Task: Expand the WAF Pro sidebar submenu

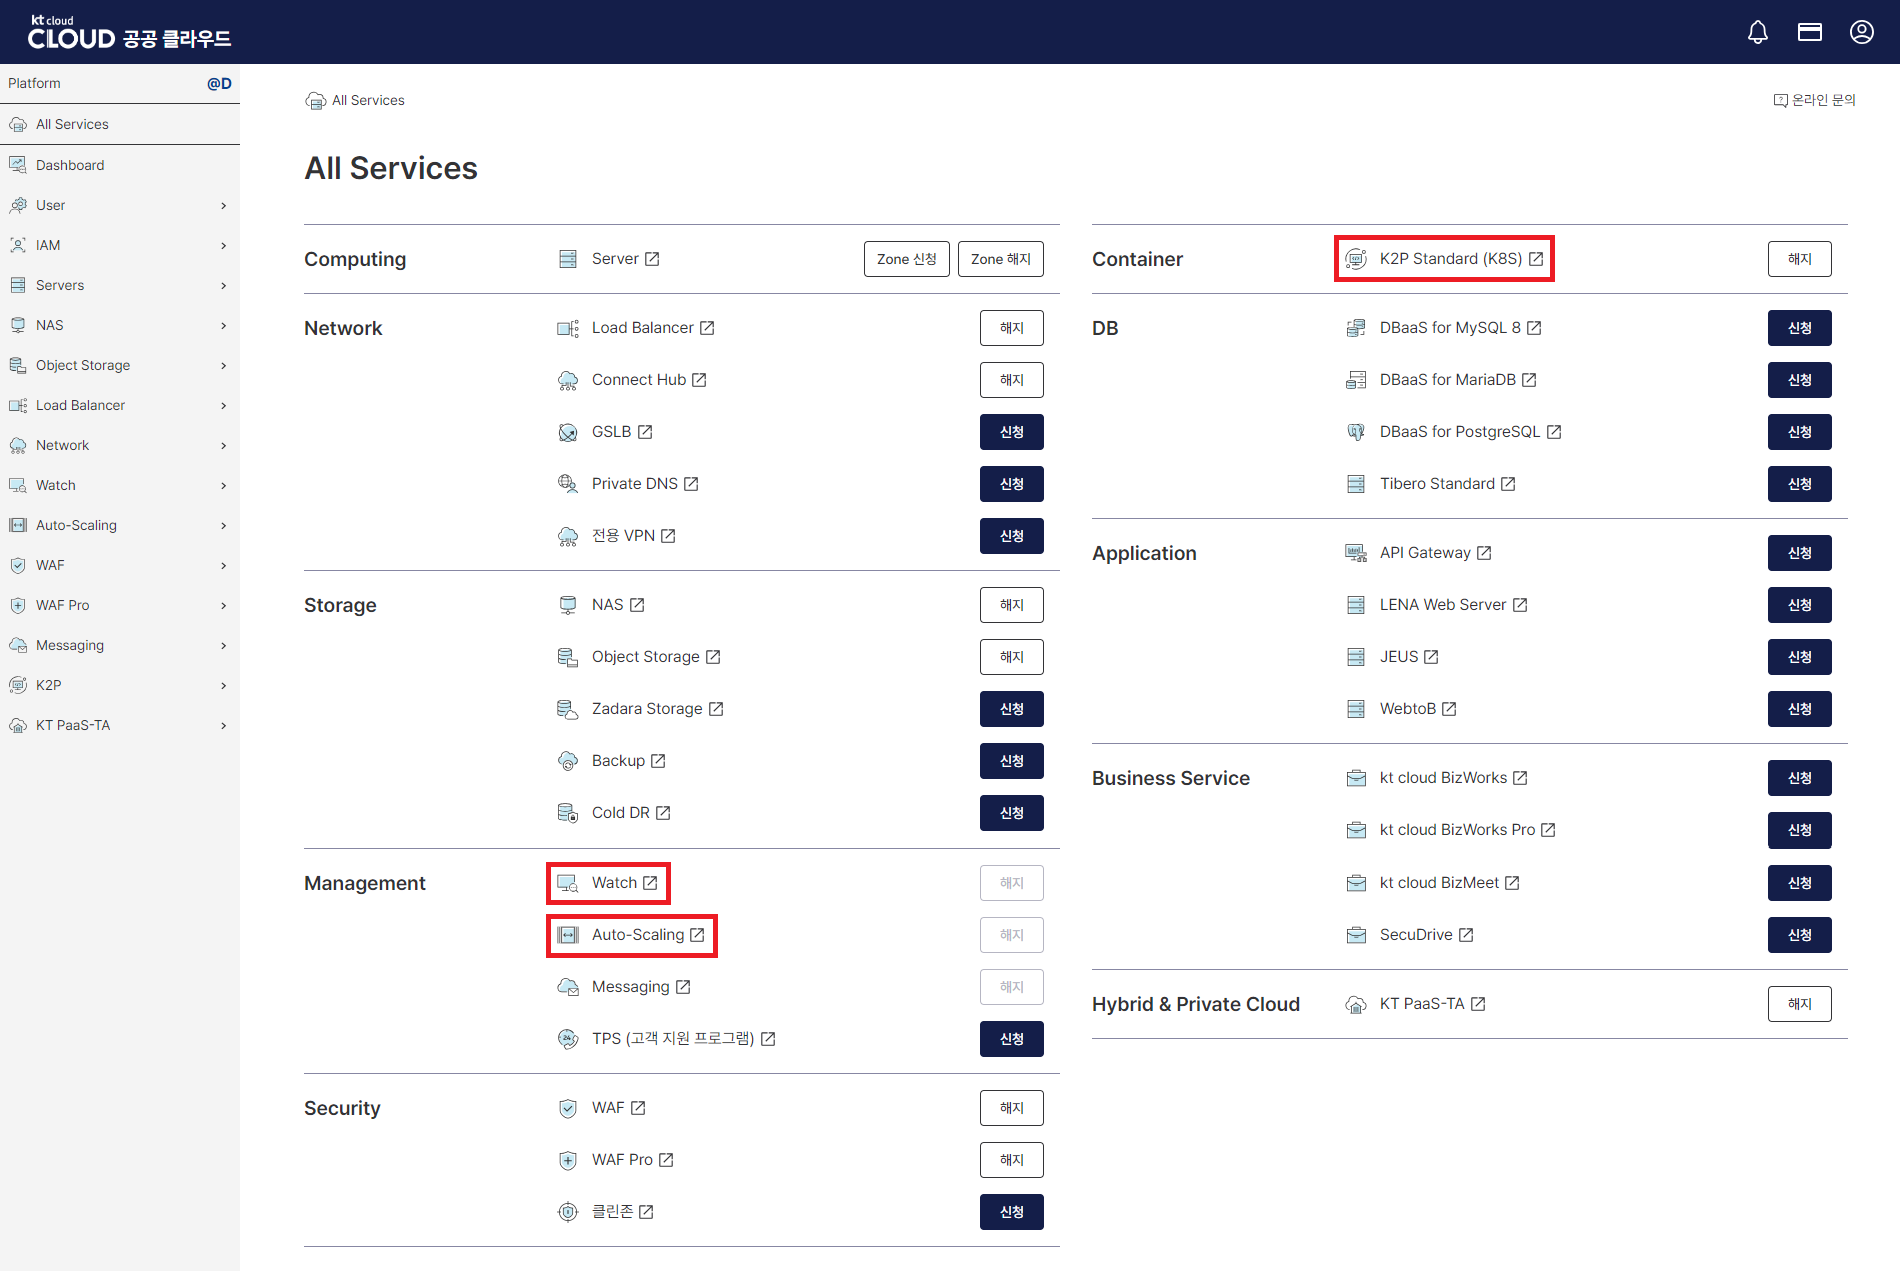Action: tap(223, 606)
